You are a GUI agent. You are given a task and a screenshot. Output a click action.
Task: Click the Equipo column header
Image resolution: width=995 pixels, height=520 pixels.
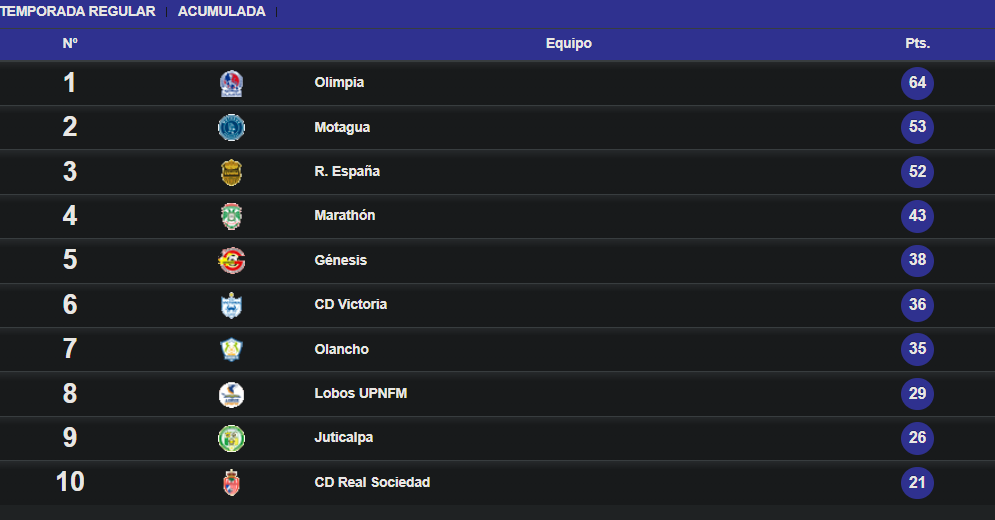[569, 43]
